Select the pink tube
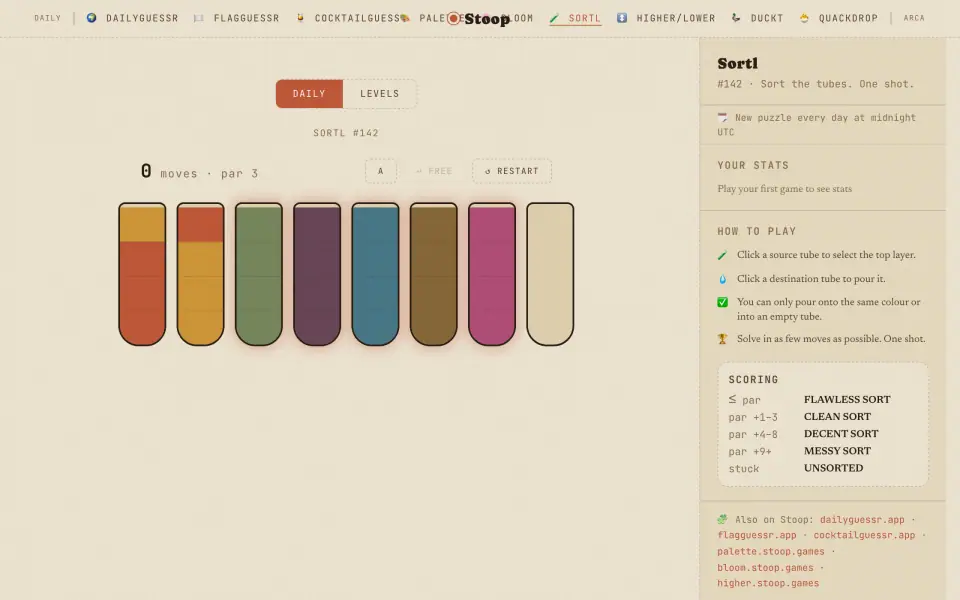 492,274
